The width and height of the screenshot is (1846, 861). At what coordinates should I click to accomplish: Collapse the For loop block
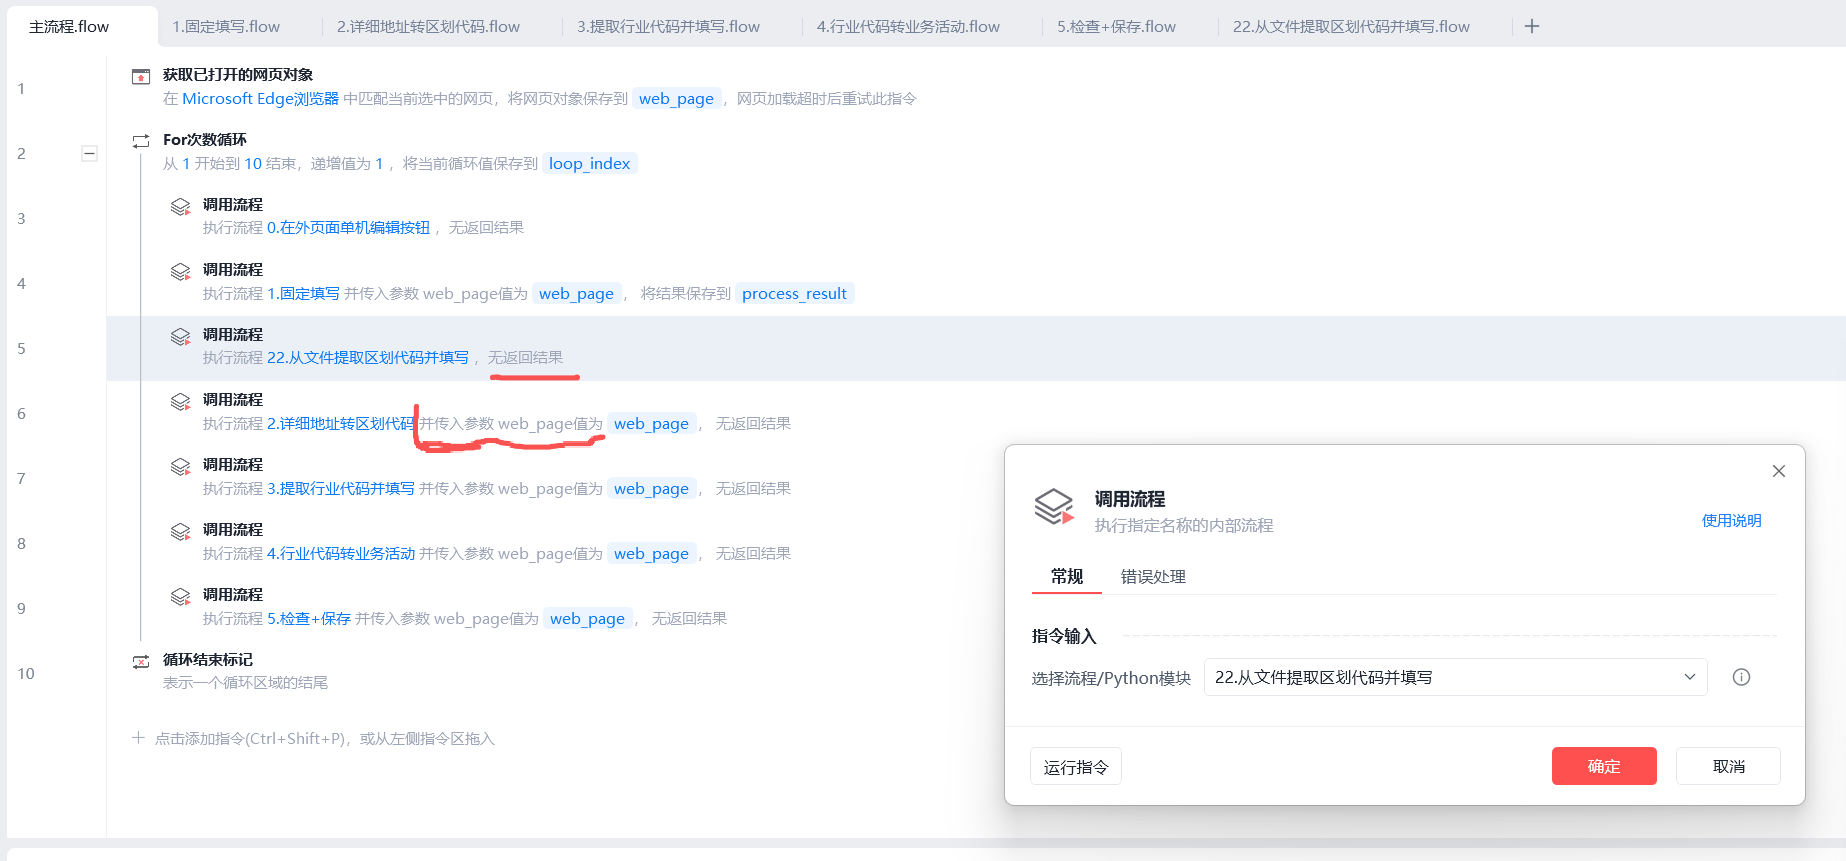(89, 153)
